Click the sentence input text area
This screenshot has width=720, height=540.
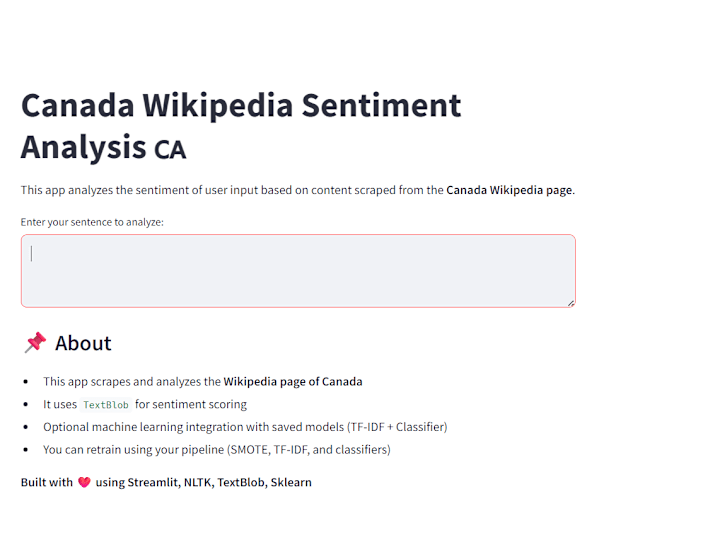point(298,271)
